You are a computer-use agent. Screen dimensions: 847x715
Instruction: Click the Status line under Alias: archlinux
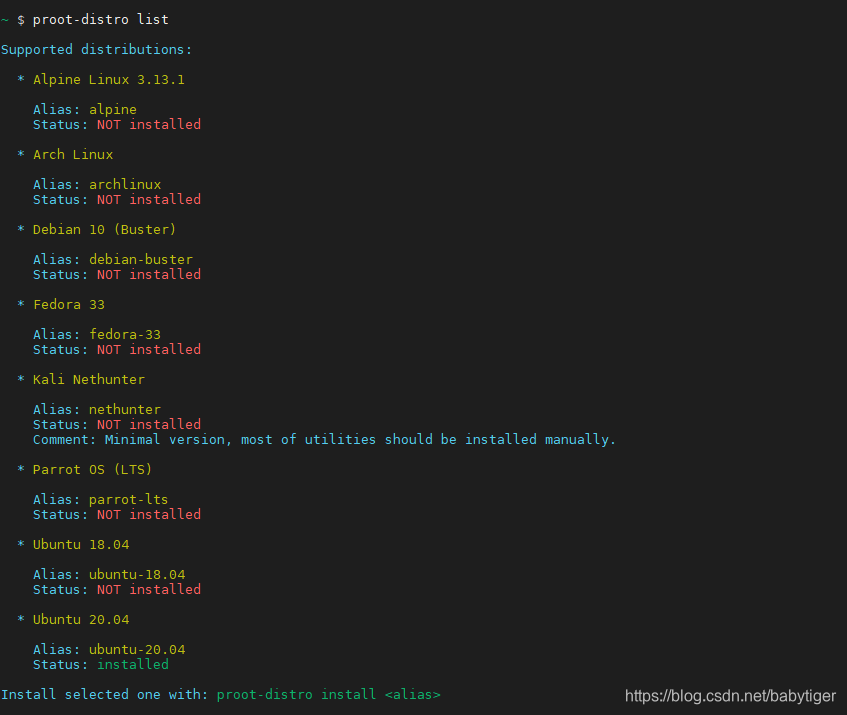tap(117, 200)
